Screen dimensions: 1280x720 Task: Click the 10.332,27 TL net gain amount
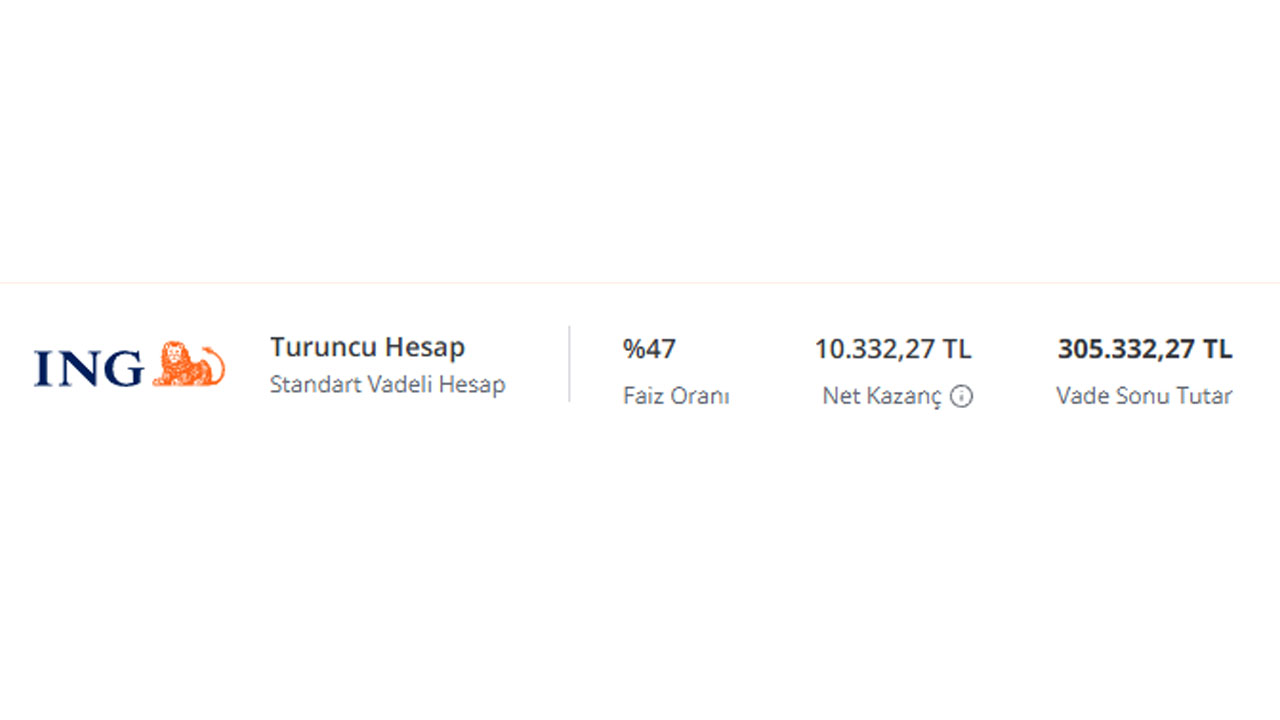coord(892,349)
